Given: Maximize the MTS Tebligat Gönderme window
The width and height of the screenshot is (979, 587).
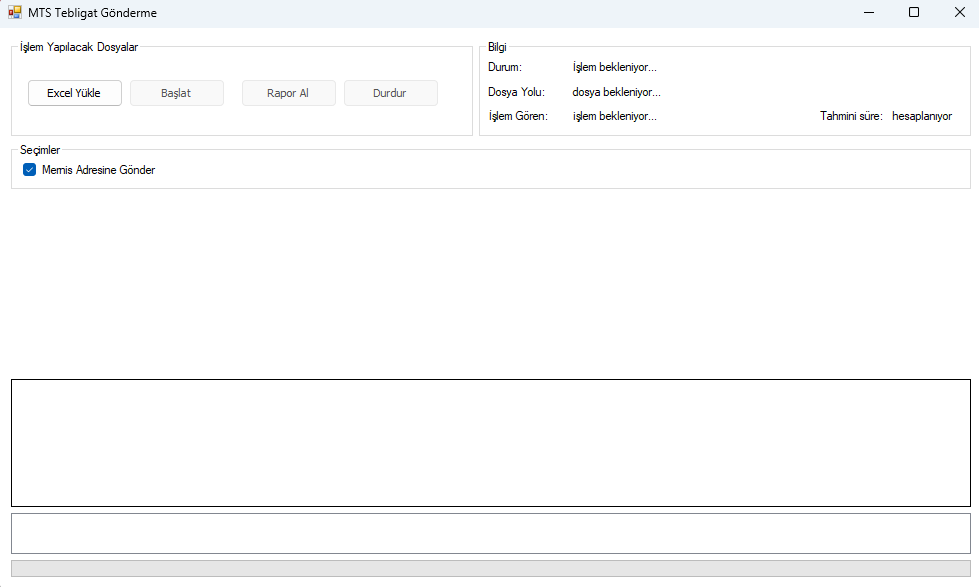Looking at the screenshot, I should tap(914, 12).
